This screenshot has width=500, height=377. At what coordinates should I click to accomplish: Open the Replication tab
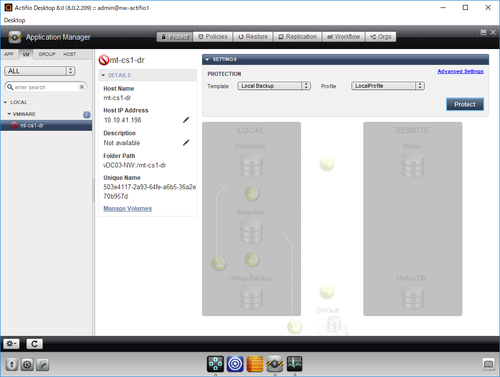coord(297,37)
